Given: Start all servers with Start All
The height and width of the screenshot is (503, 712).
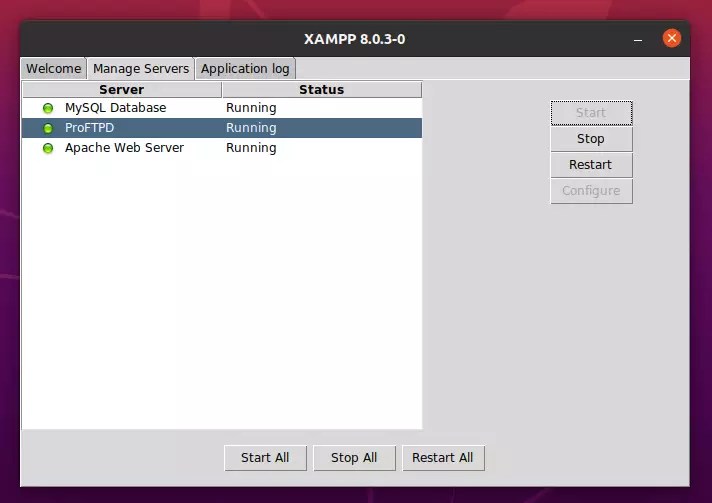Looking at the screenshot, I should (x=265, y=458).
